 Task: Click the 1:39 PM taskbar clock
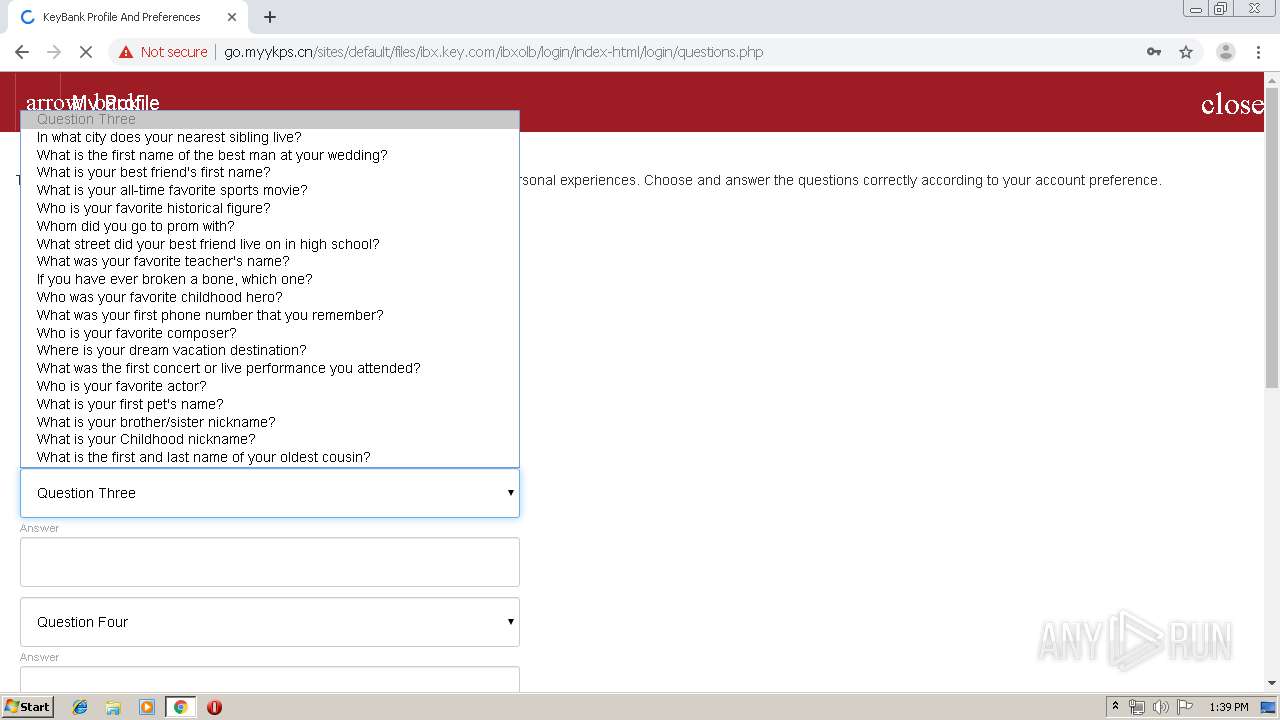click(1229, 707)
